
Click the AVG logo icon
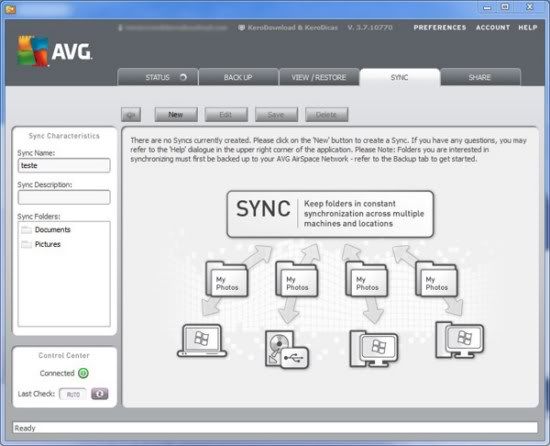click(33, 51)
